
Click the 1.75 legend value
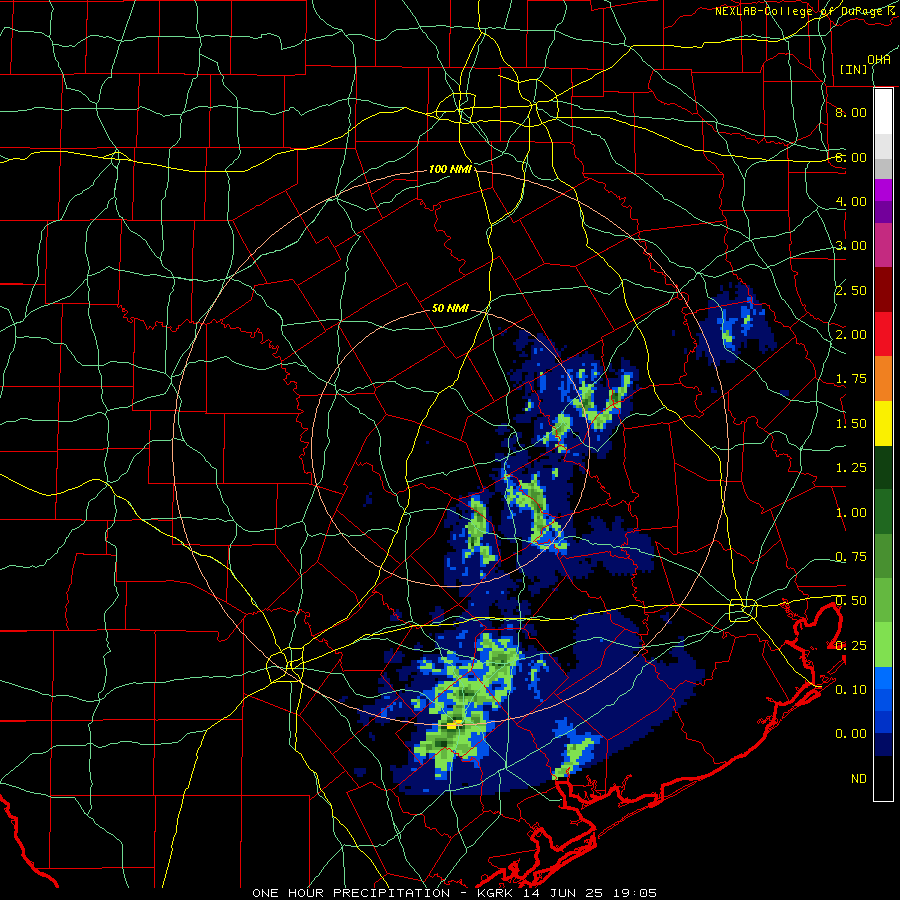coord(851,379)
